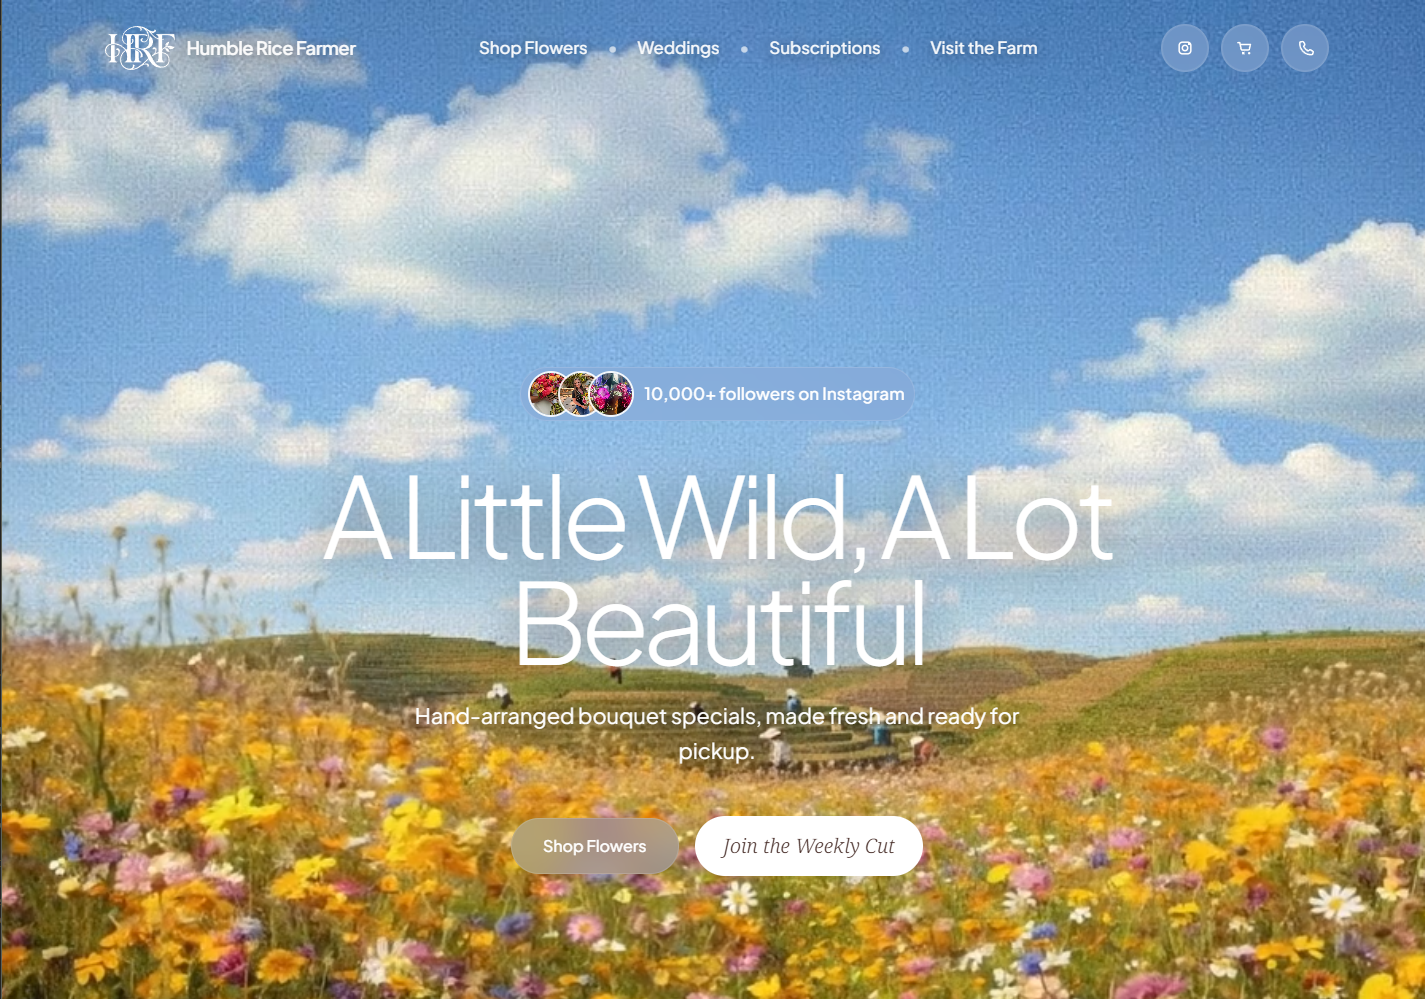Go to Weddings page
The width and height of the screenshot is (1425, 999).
[678, 48]
